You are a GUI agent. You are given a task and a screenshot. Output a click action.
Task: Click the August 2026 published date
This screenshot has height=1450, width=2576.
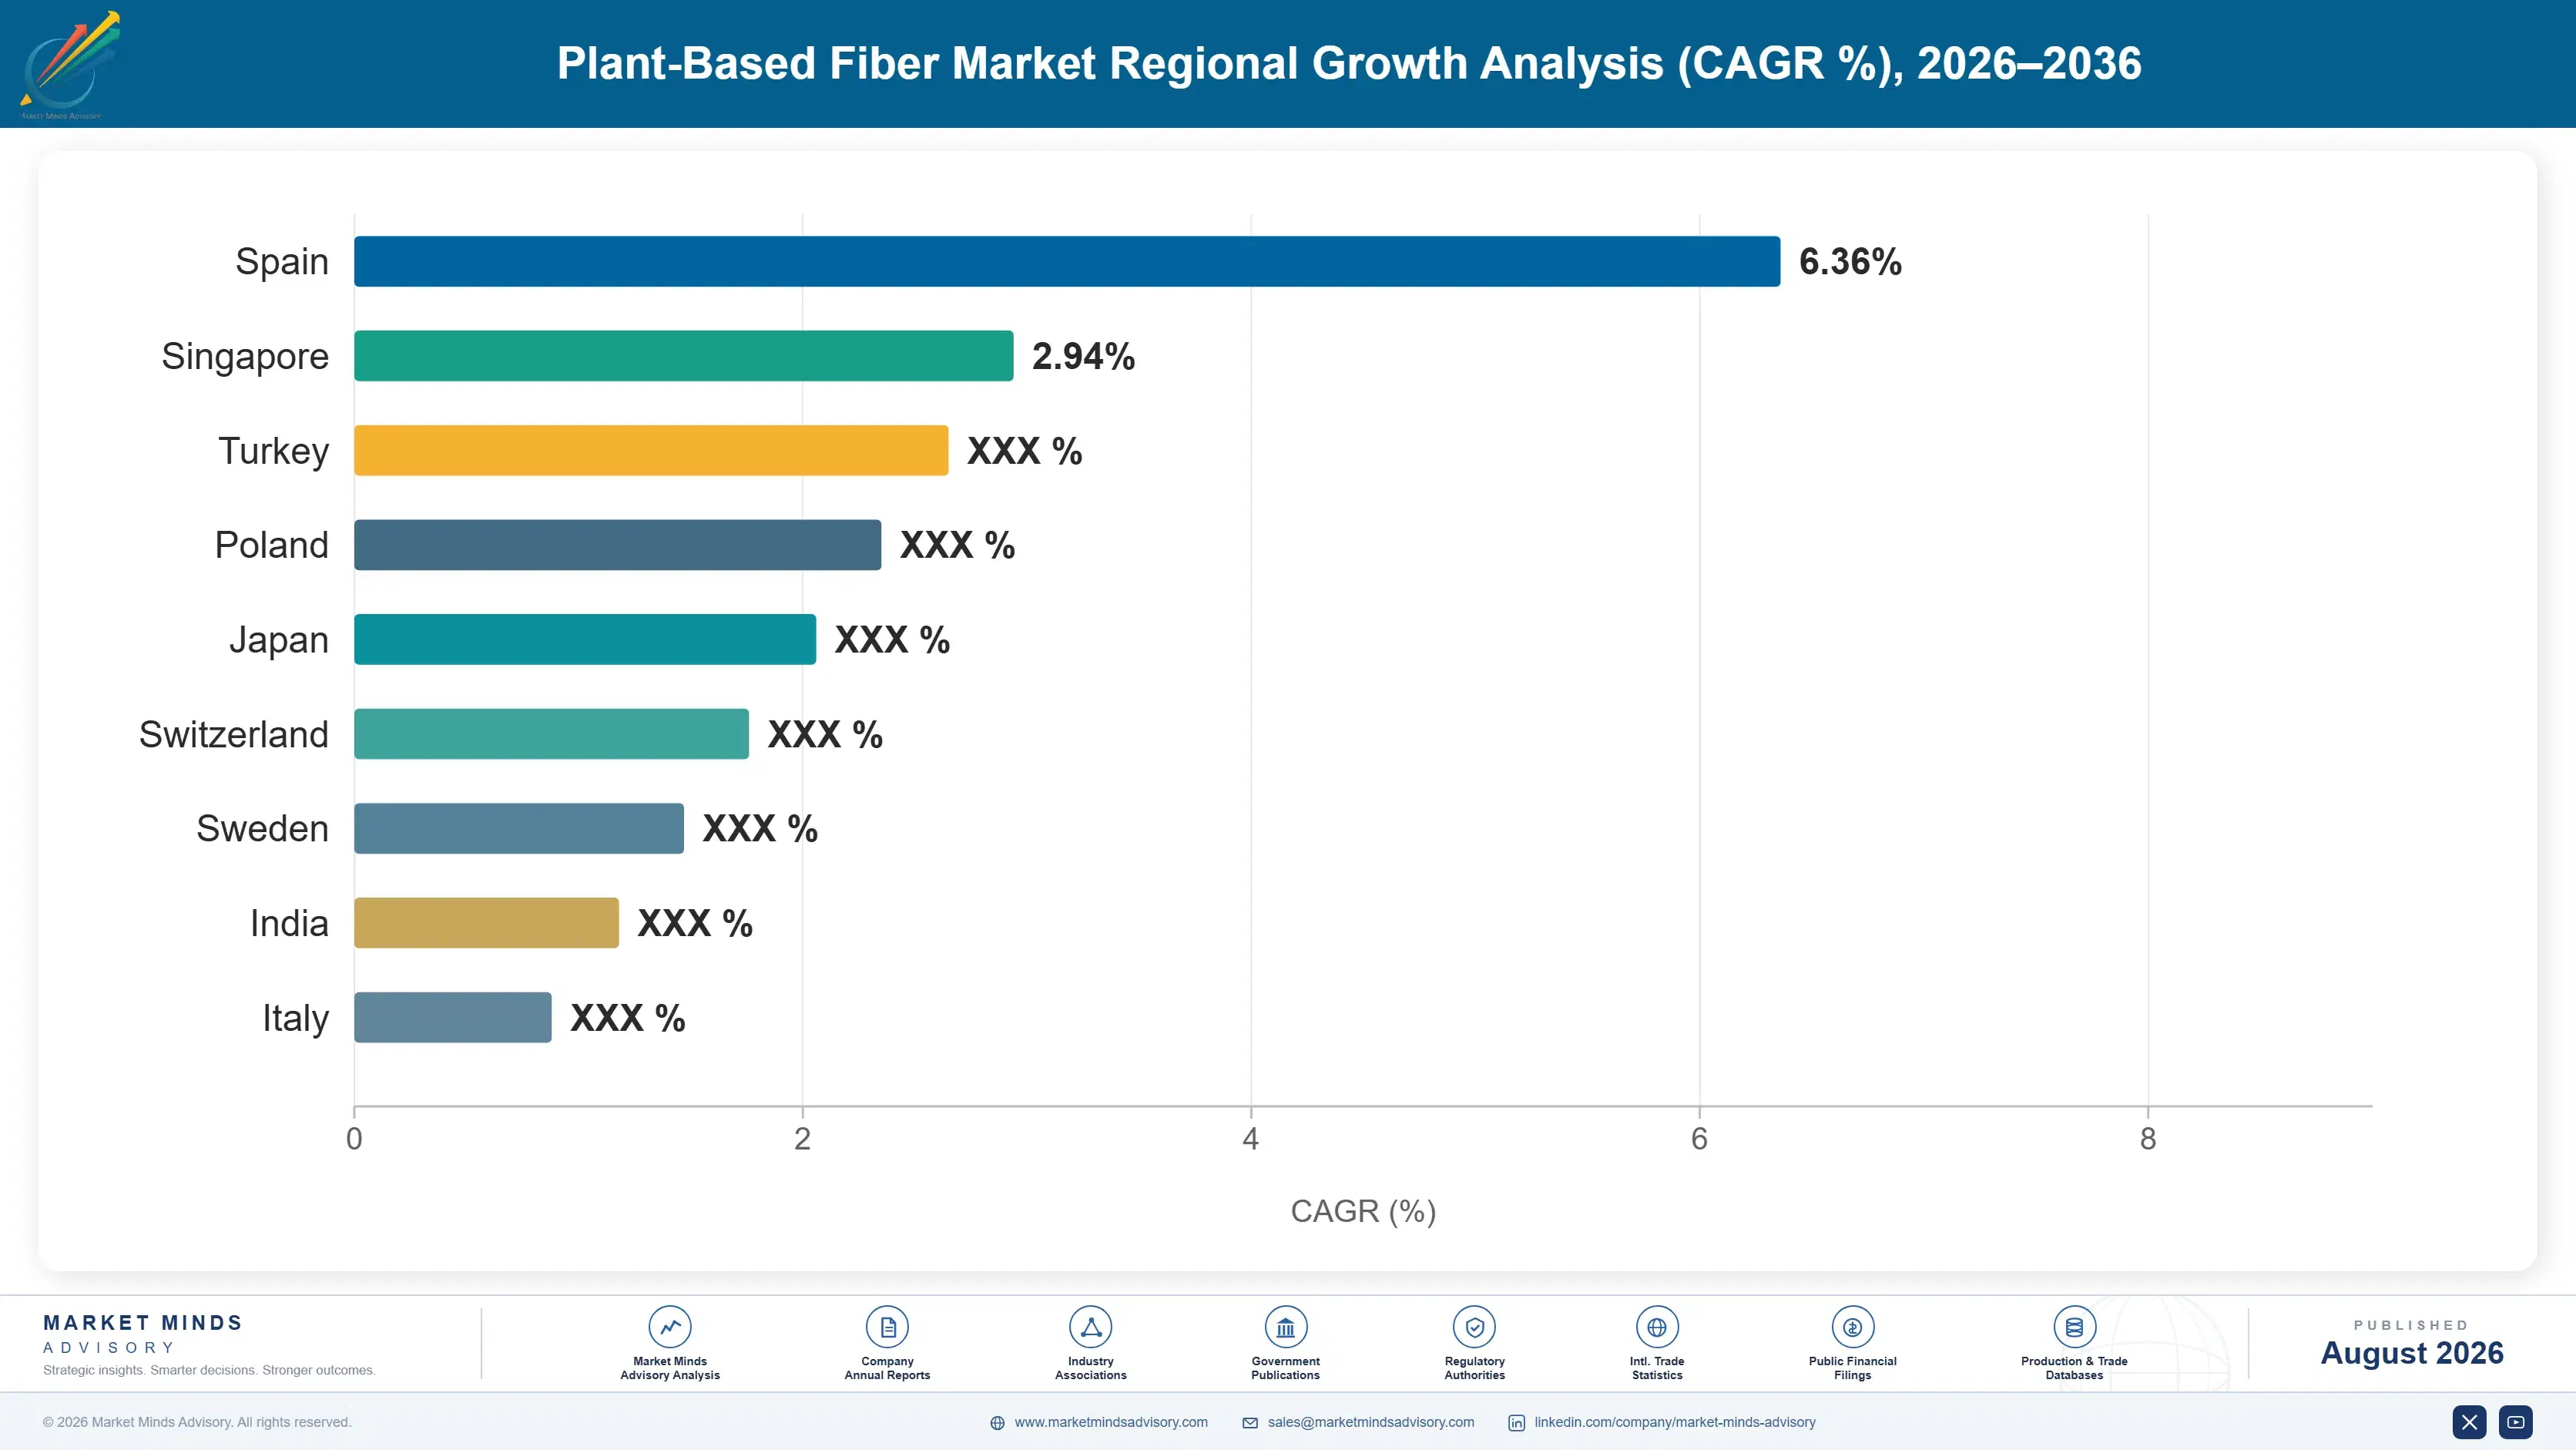pos(2411,1353)
